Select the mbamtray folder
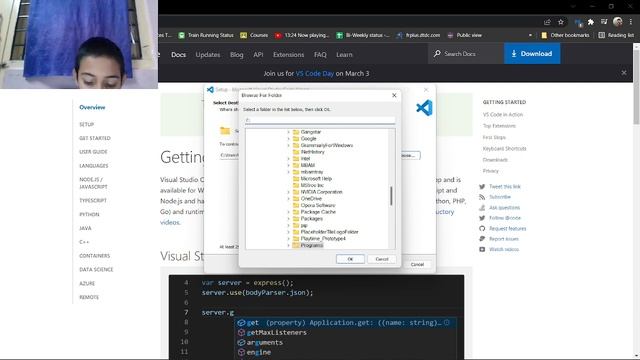The image size is (640, 360). coord(312,172)
